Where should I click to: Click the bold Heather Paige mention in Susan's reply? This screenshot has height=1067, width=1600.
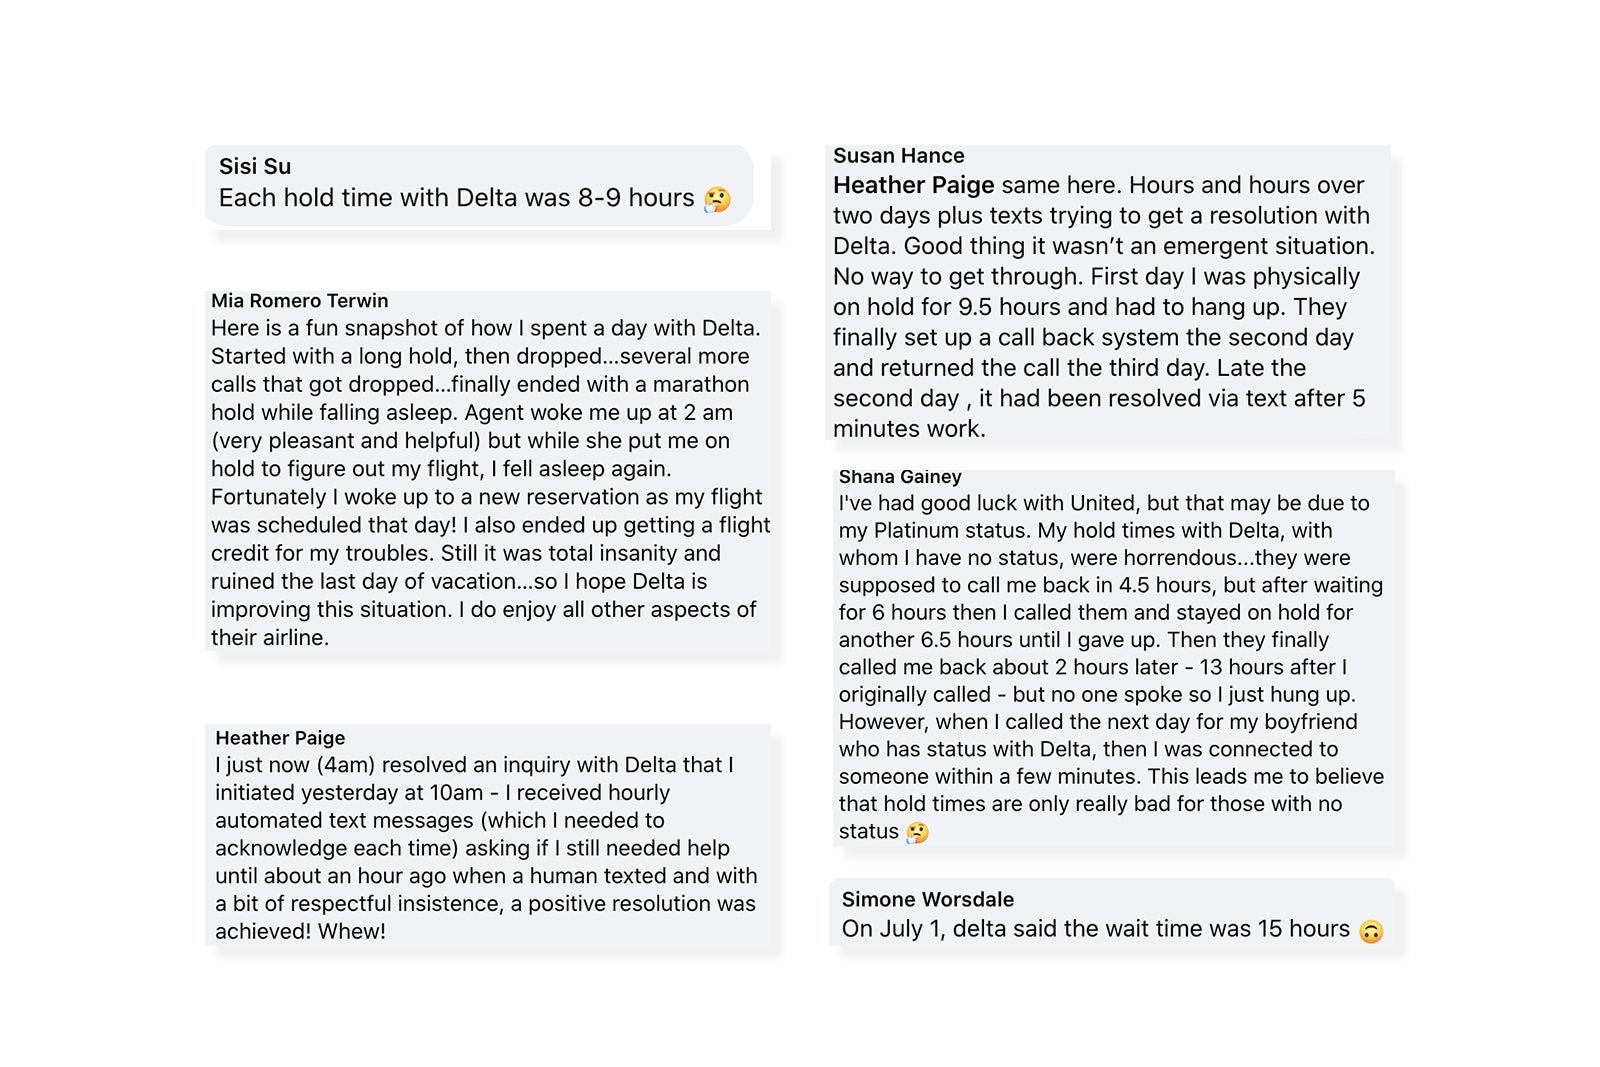pyautogui.click(x=913, y=185)
